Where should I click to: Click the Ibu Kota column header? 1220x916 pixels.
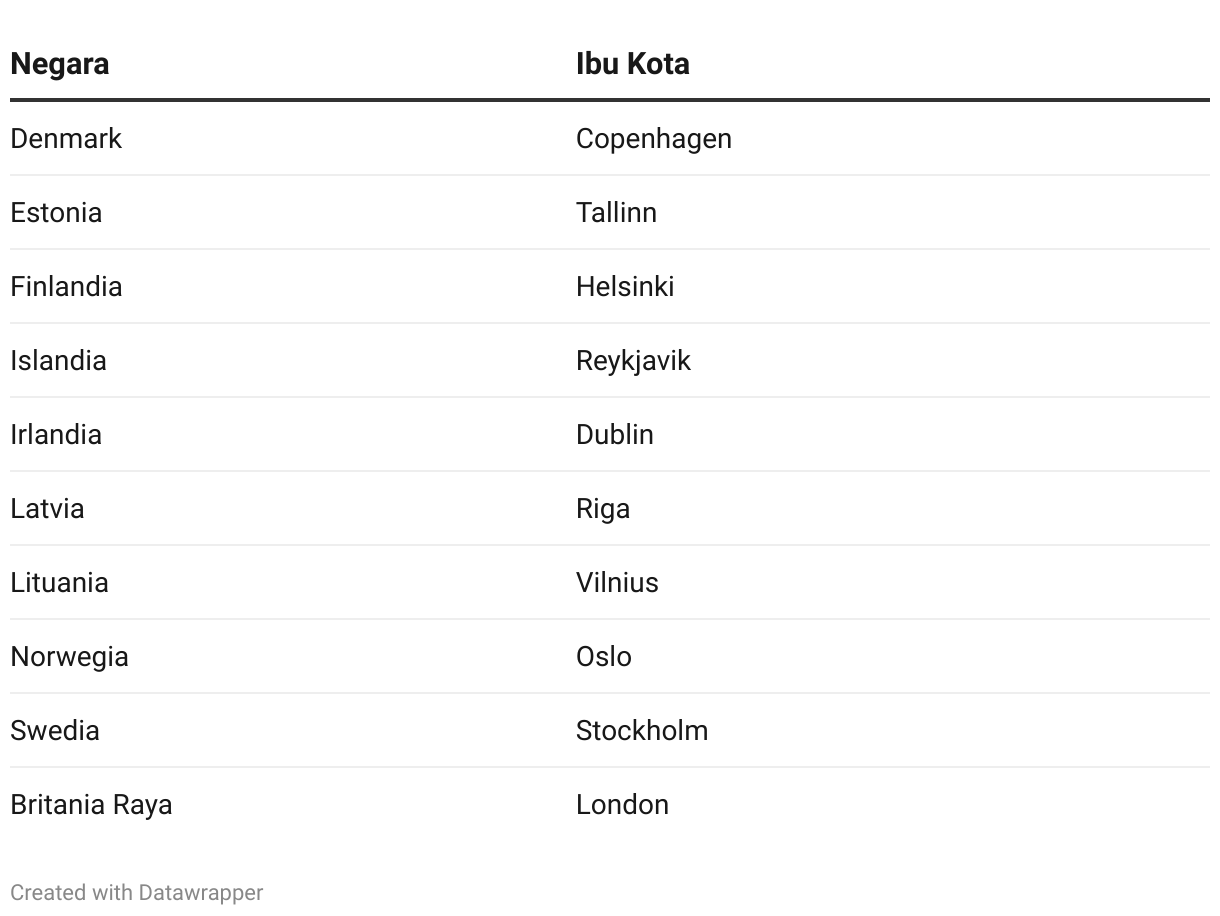tap(632, 64)
